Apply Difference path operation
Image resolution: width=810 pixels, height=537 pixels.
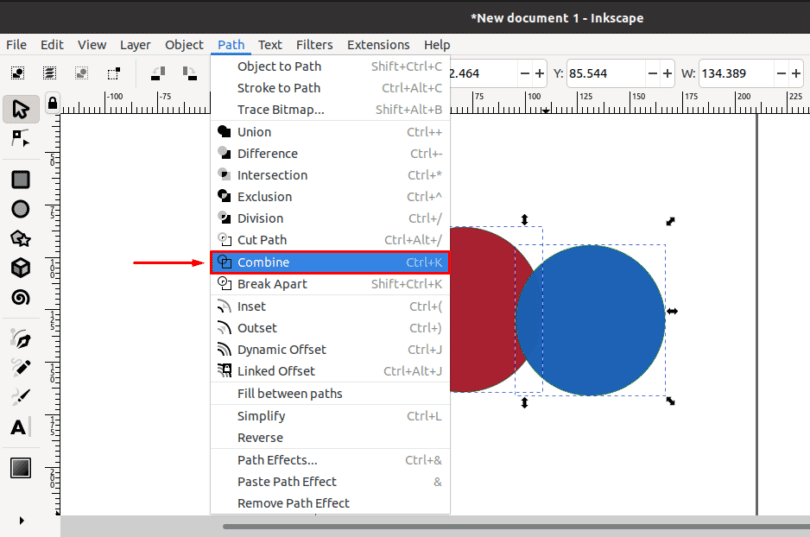[x=330, y=154]
